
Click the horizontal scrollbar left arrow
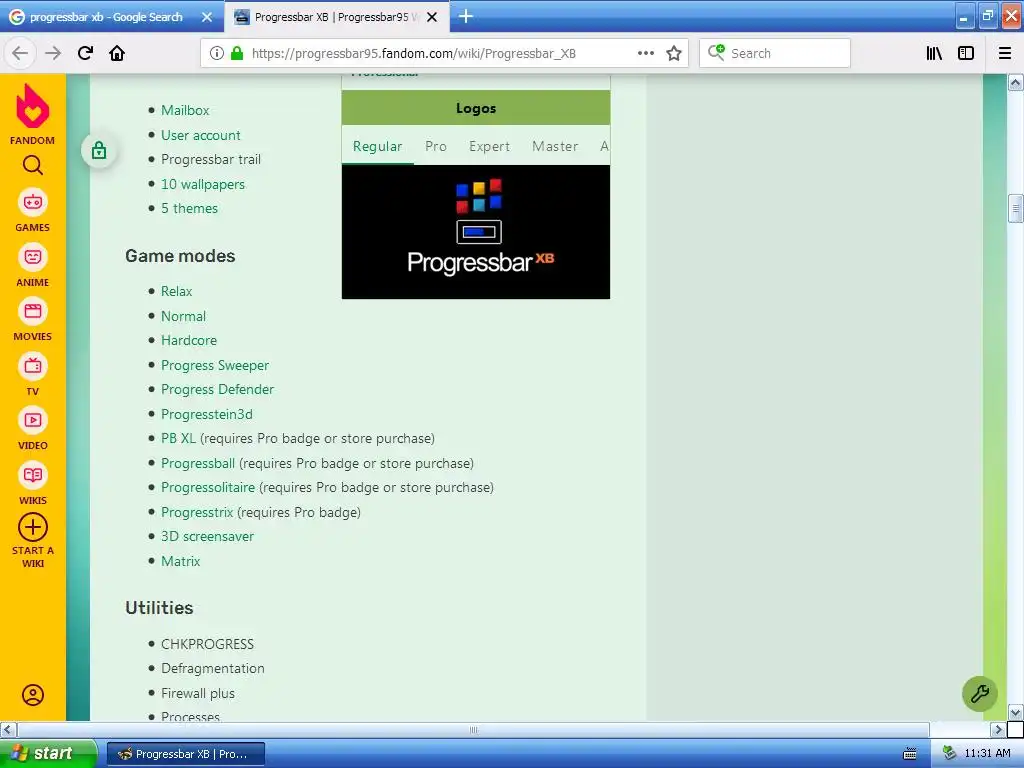coord(8,729)
